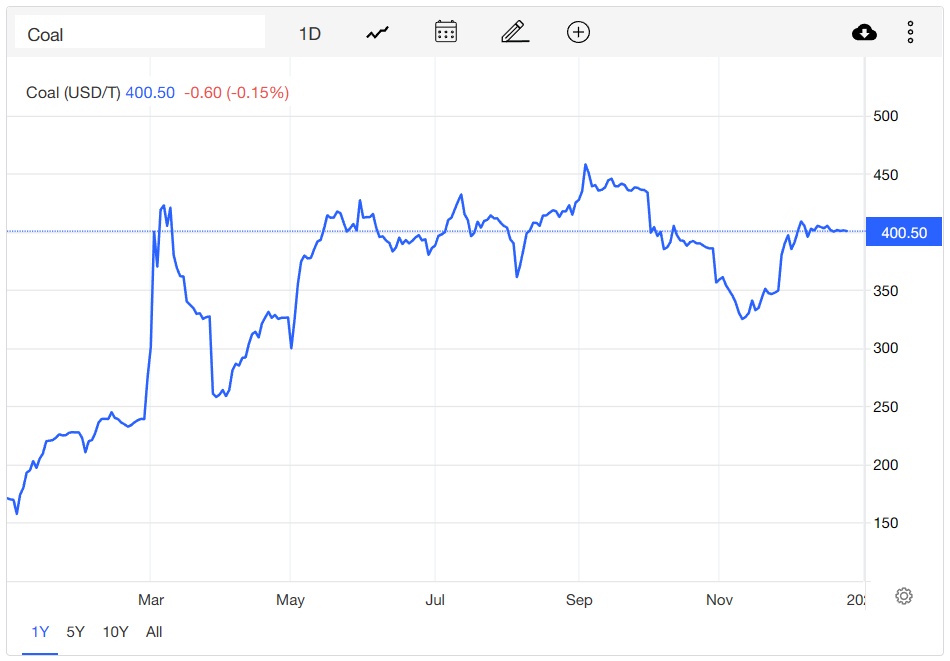The image size is (950, 661).
Task: Download chart data via cloud icon
Action: (x=864, y=33)
